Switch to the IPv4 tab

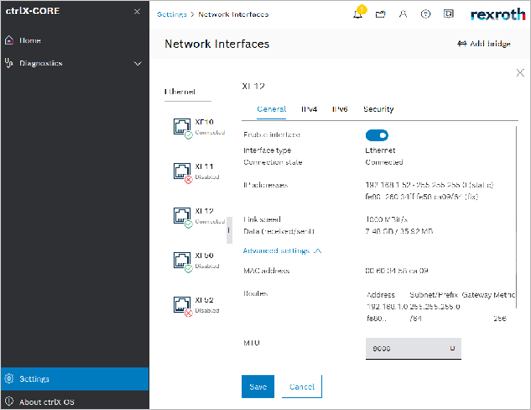coord(309,109)
